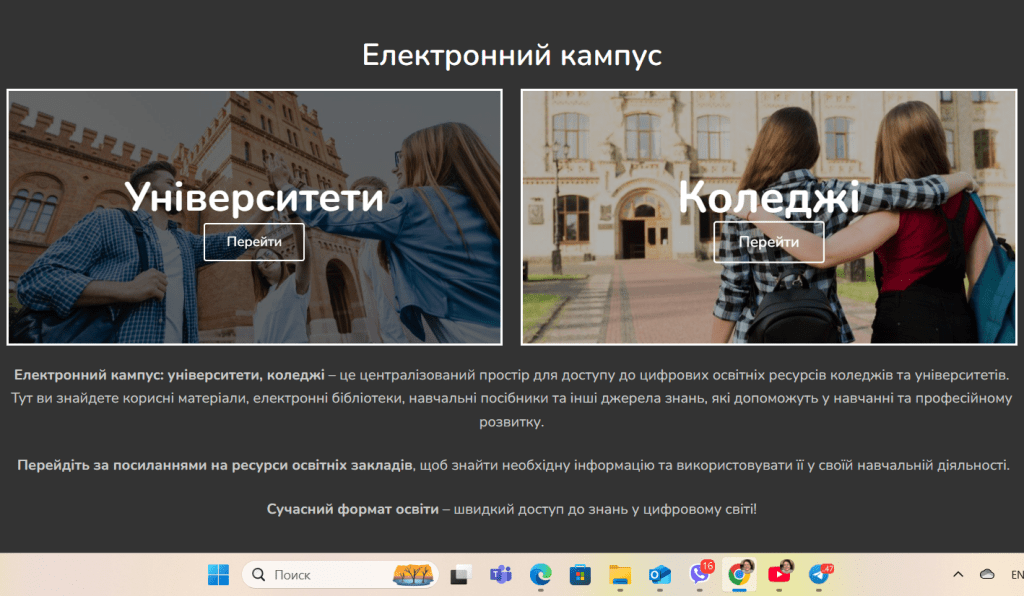Click the Перейти button under Коледжі
This screenshot has height=596, width=1024.
pos(768,242)
